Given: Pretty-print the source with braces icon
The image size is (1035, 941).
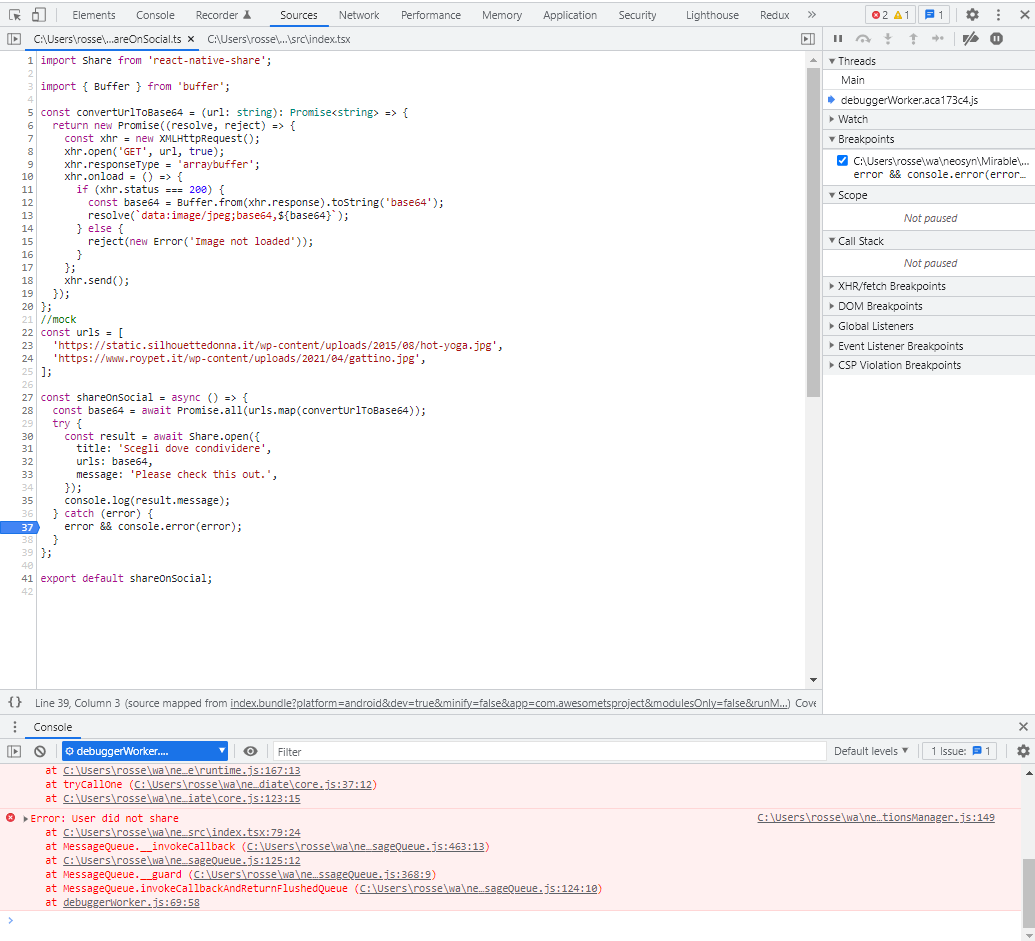Looking at the screenshot, I should [15, 702].
